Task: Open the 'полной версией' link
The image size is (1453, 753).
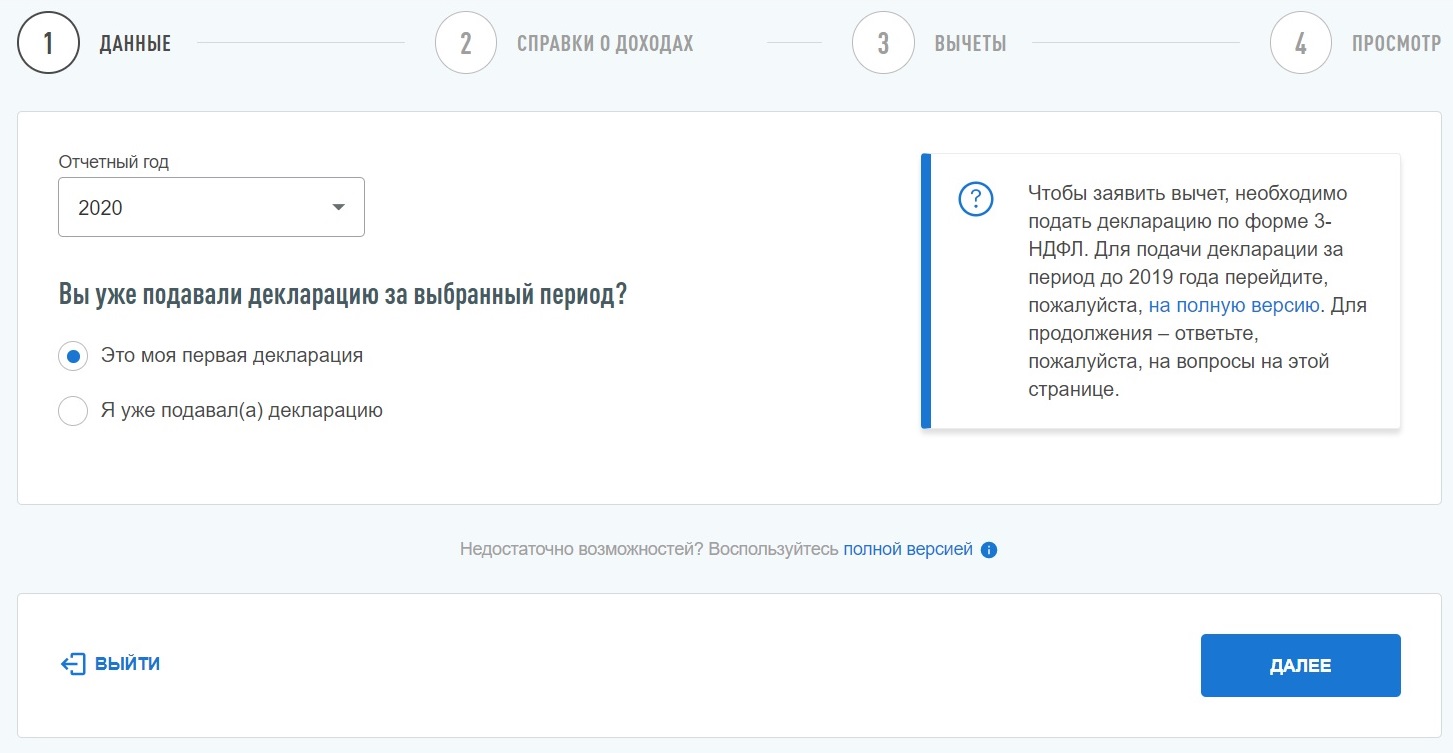Action: click(908, 549)
